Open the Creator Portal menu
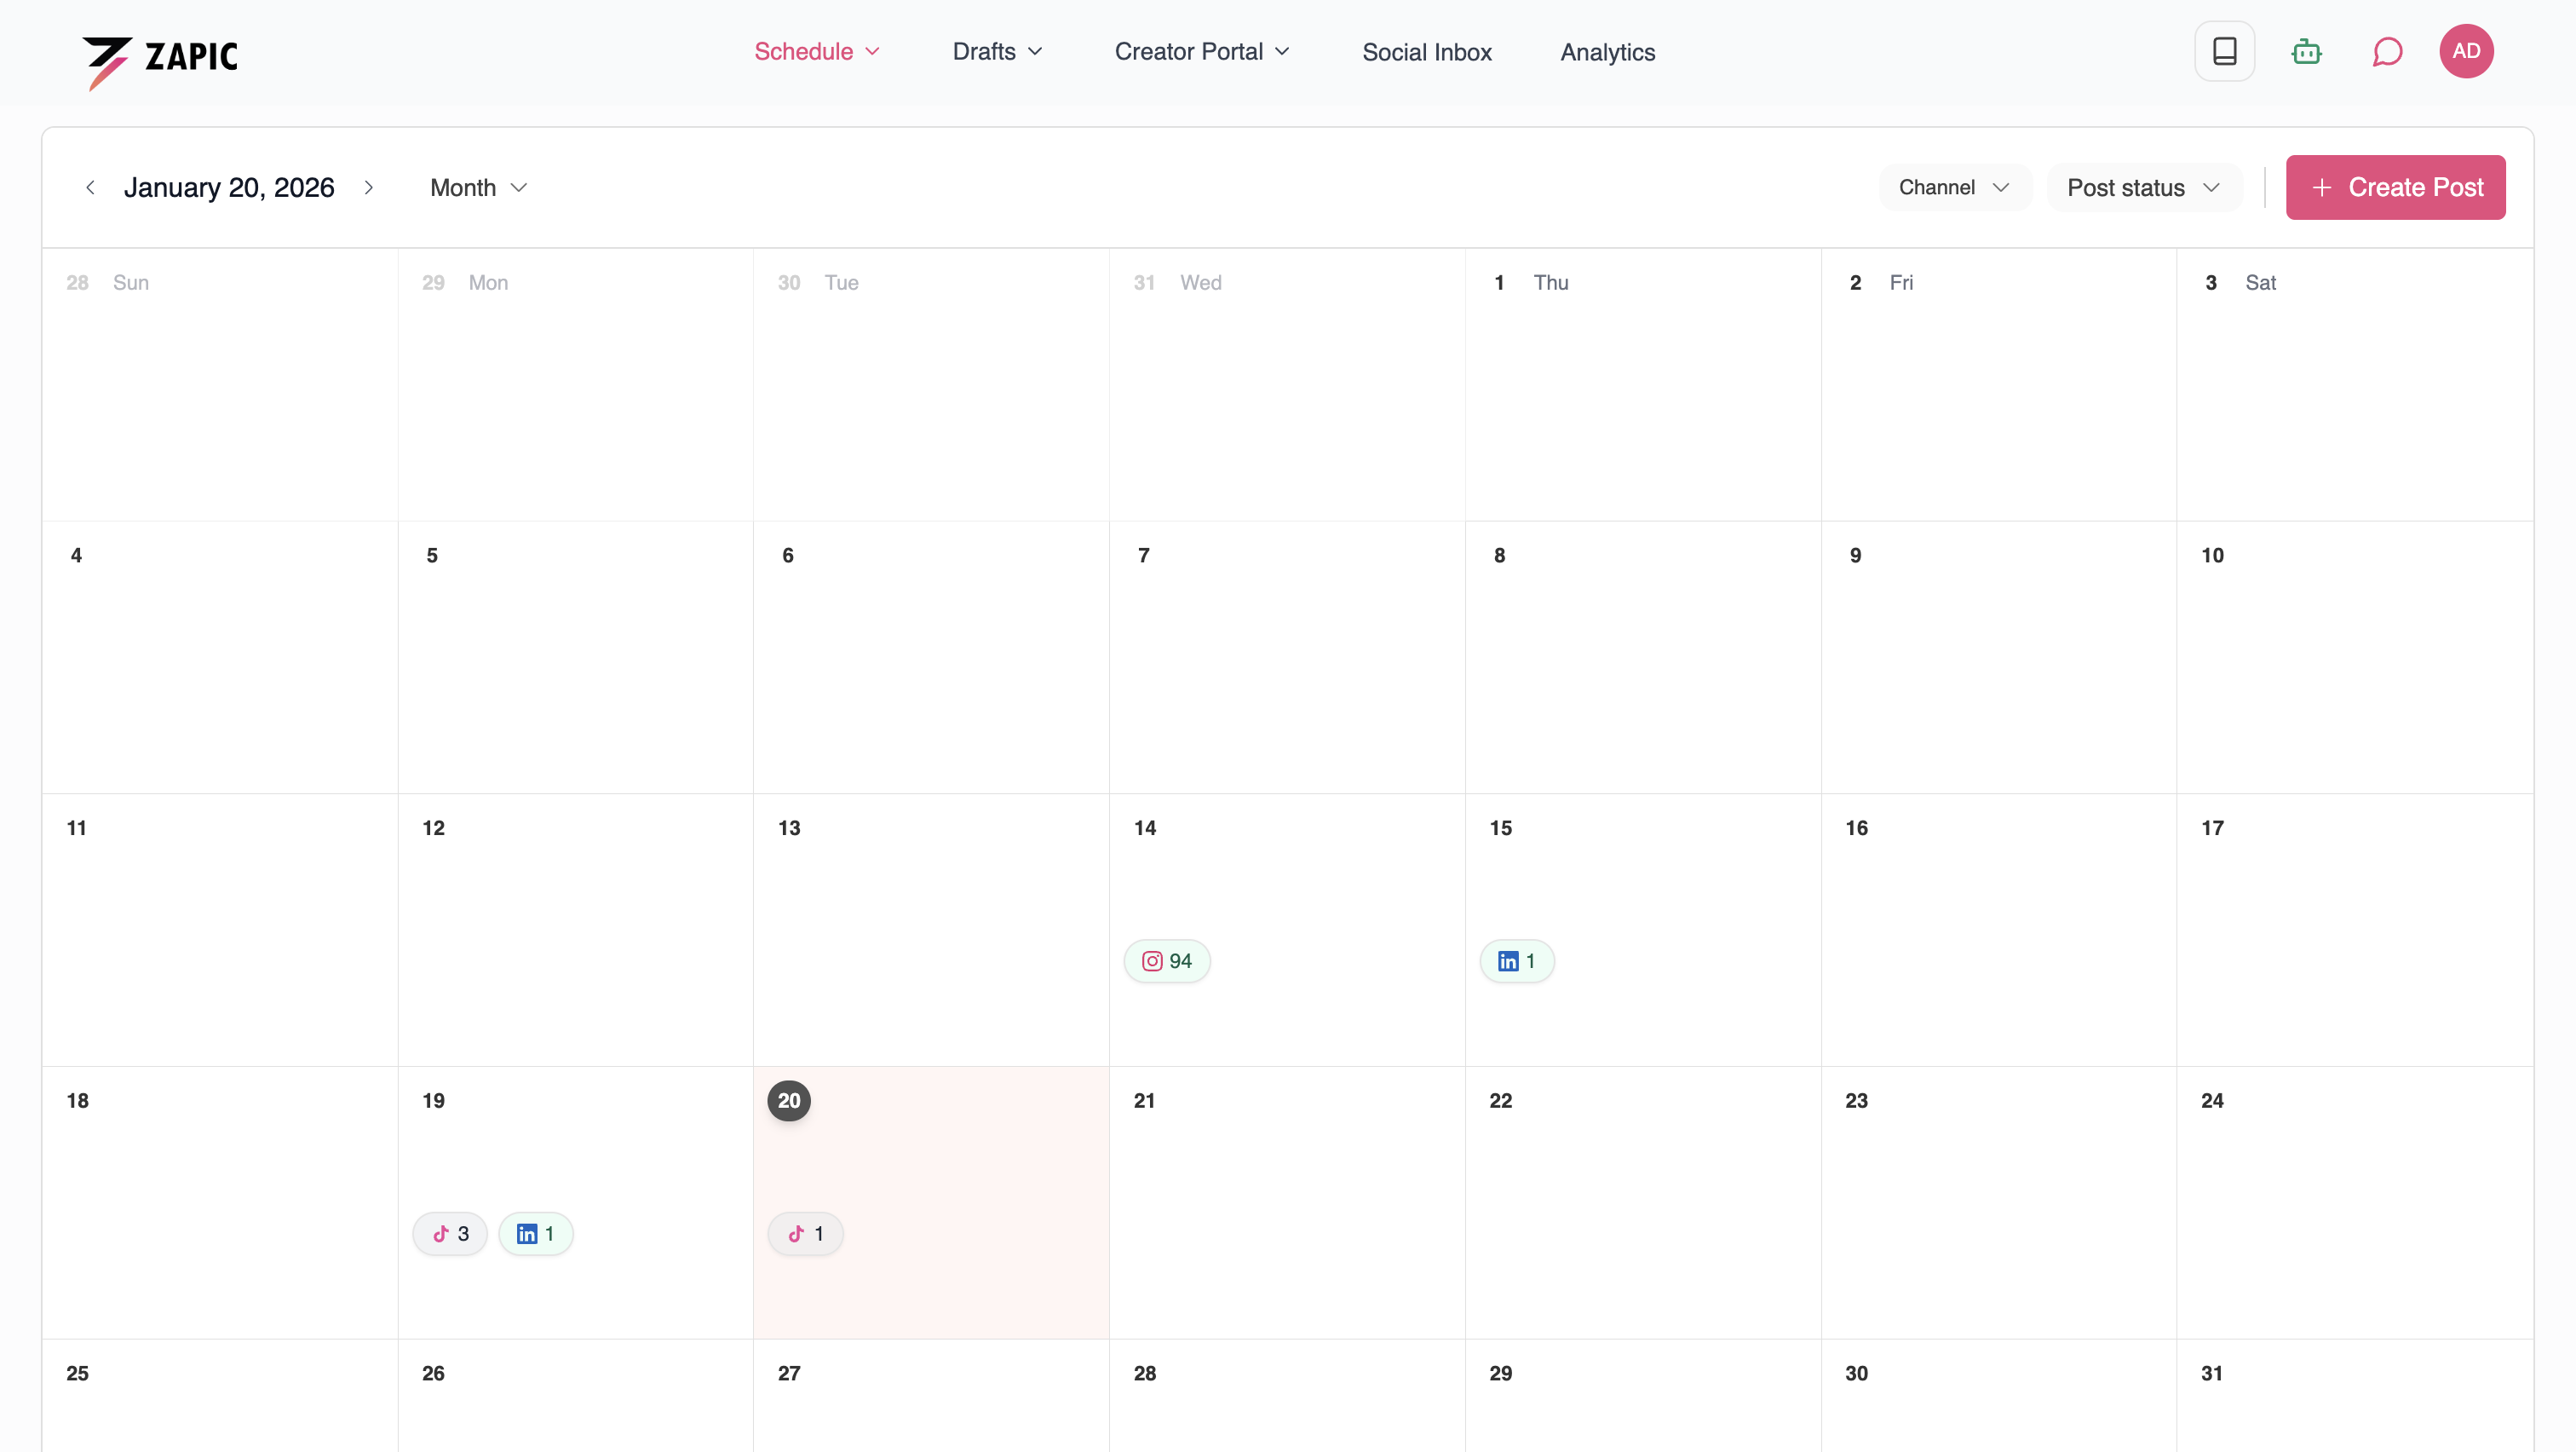Image resolution: width=2576 pixels, height=1452 pixels. point(1201,51)
